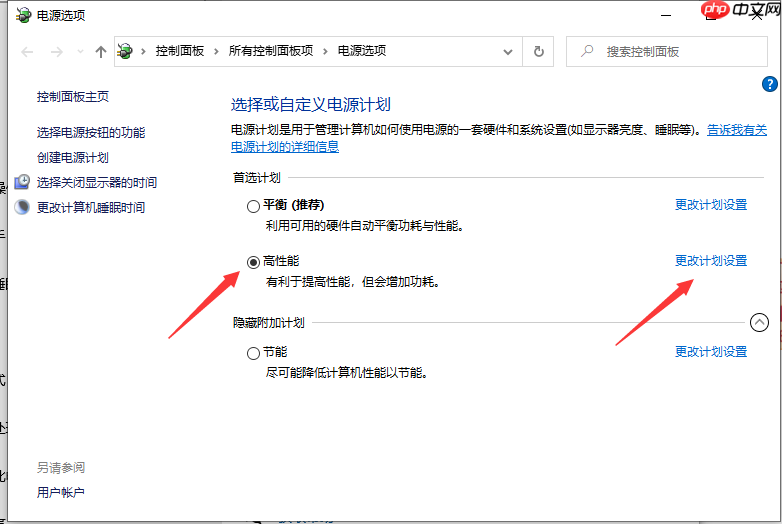Open 所有控制面板项 breadcrumb item
Screen dimensions: 782x524
coord(271,51)
